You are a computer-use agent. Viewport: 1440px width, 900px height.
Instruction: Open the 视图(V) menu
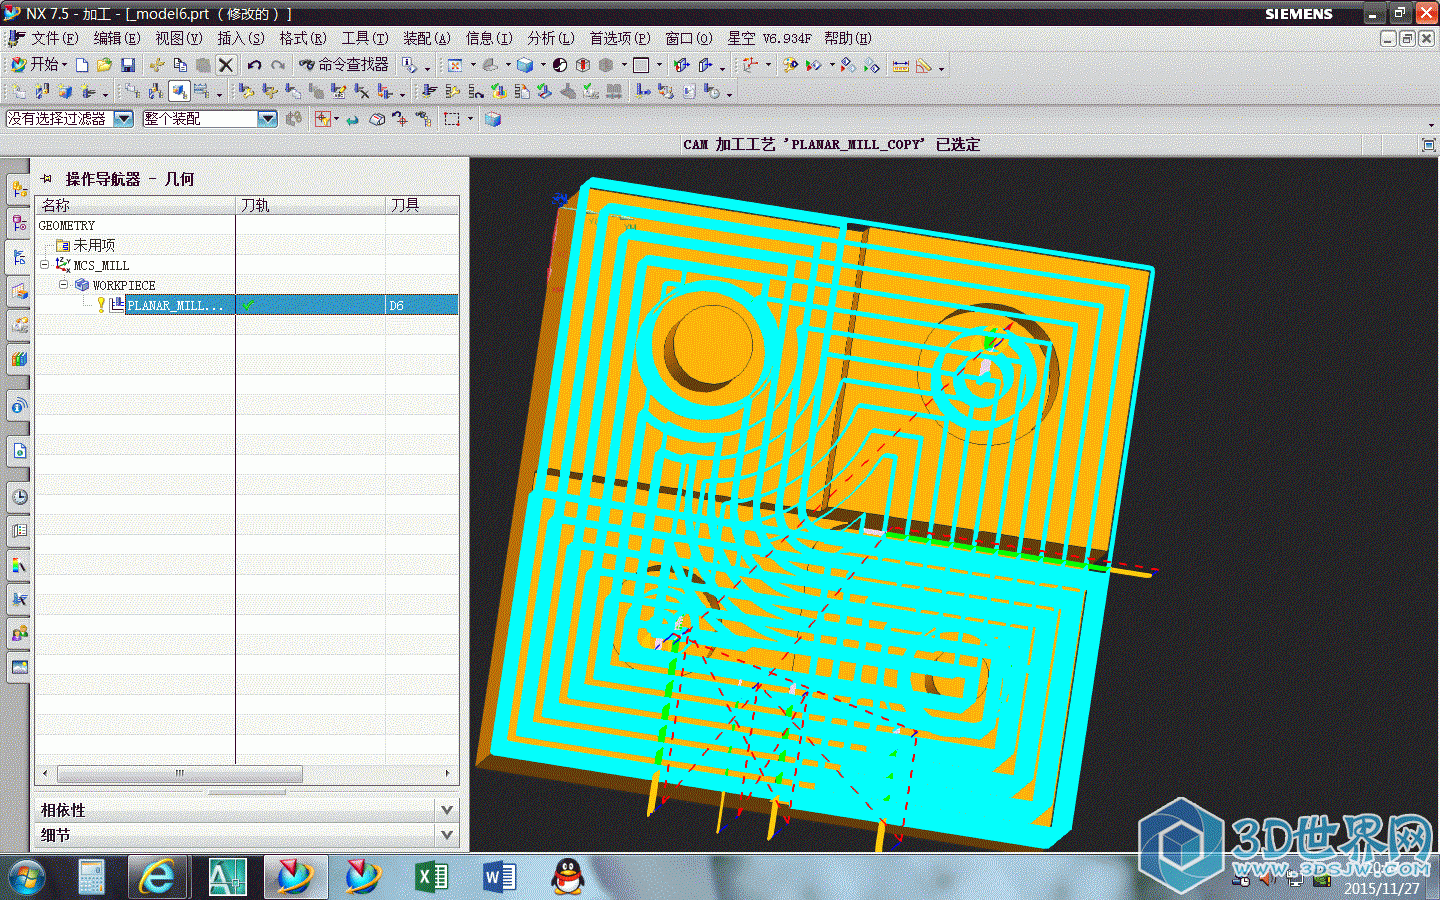pyautogui.click(x=178, y=38)
